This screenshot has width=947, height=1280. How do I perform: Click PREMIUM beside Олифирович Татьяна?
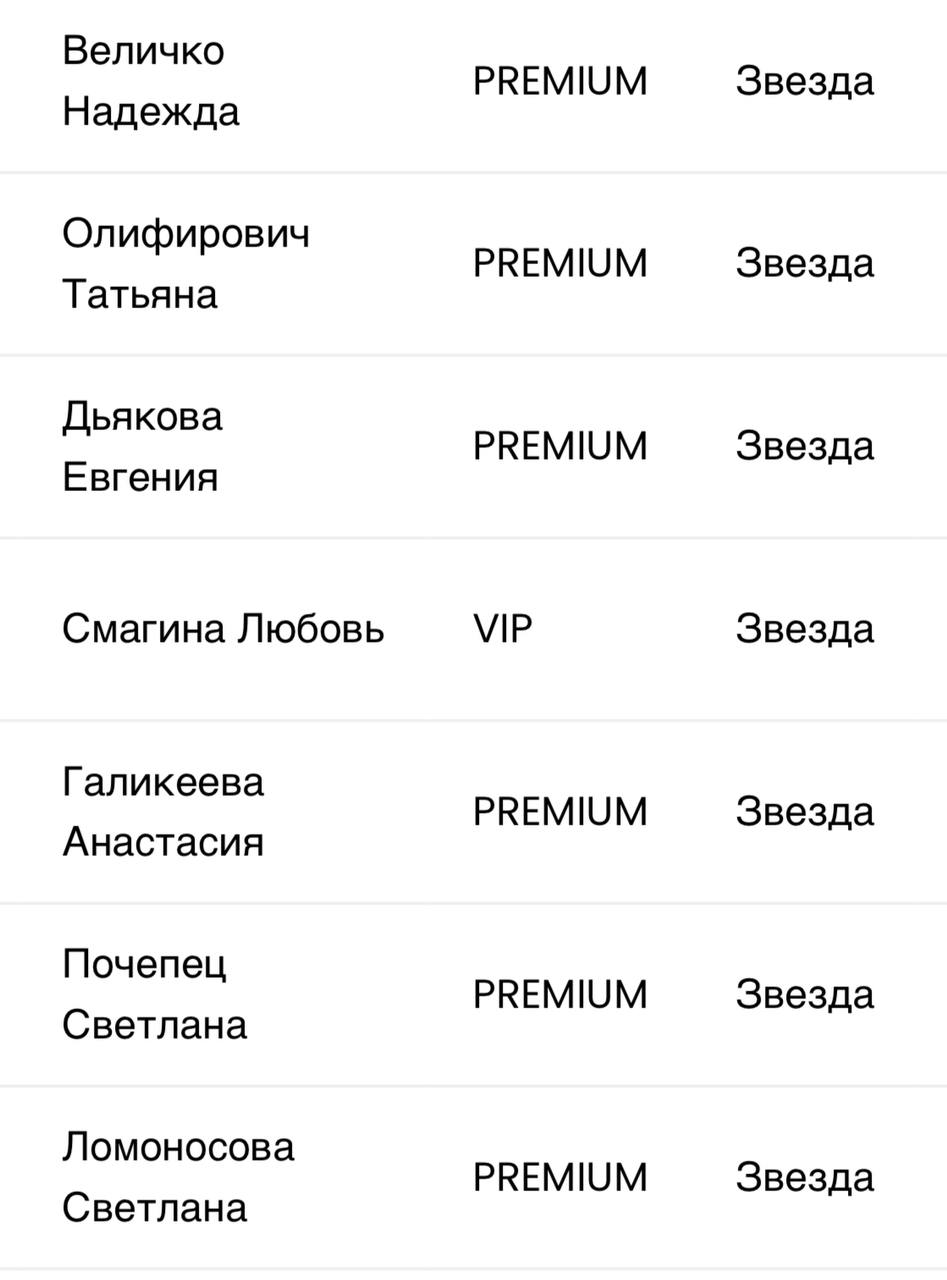tap(560, 264)
